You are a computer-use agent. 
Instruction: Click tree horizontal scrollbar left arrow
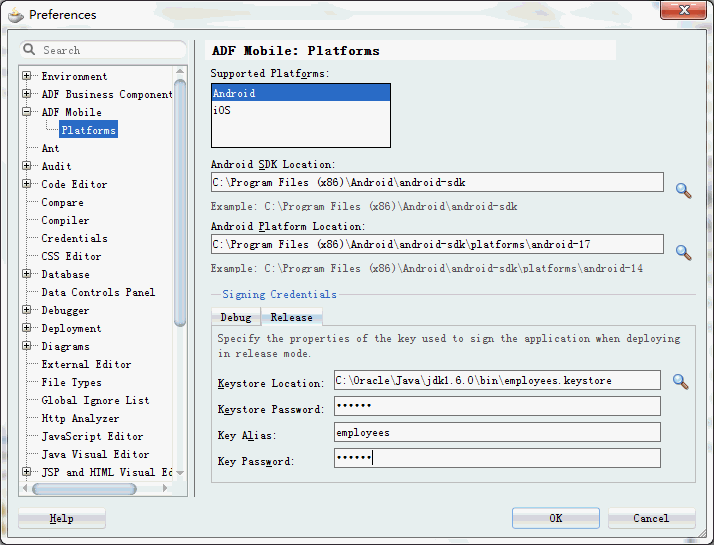pos(25,488)
